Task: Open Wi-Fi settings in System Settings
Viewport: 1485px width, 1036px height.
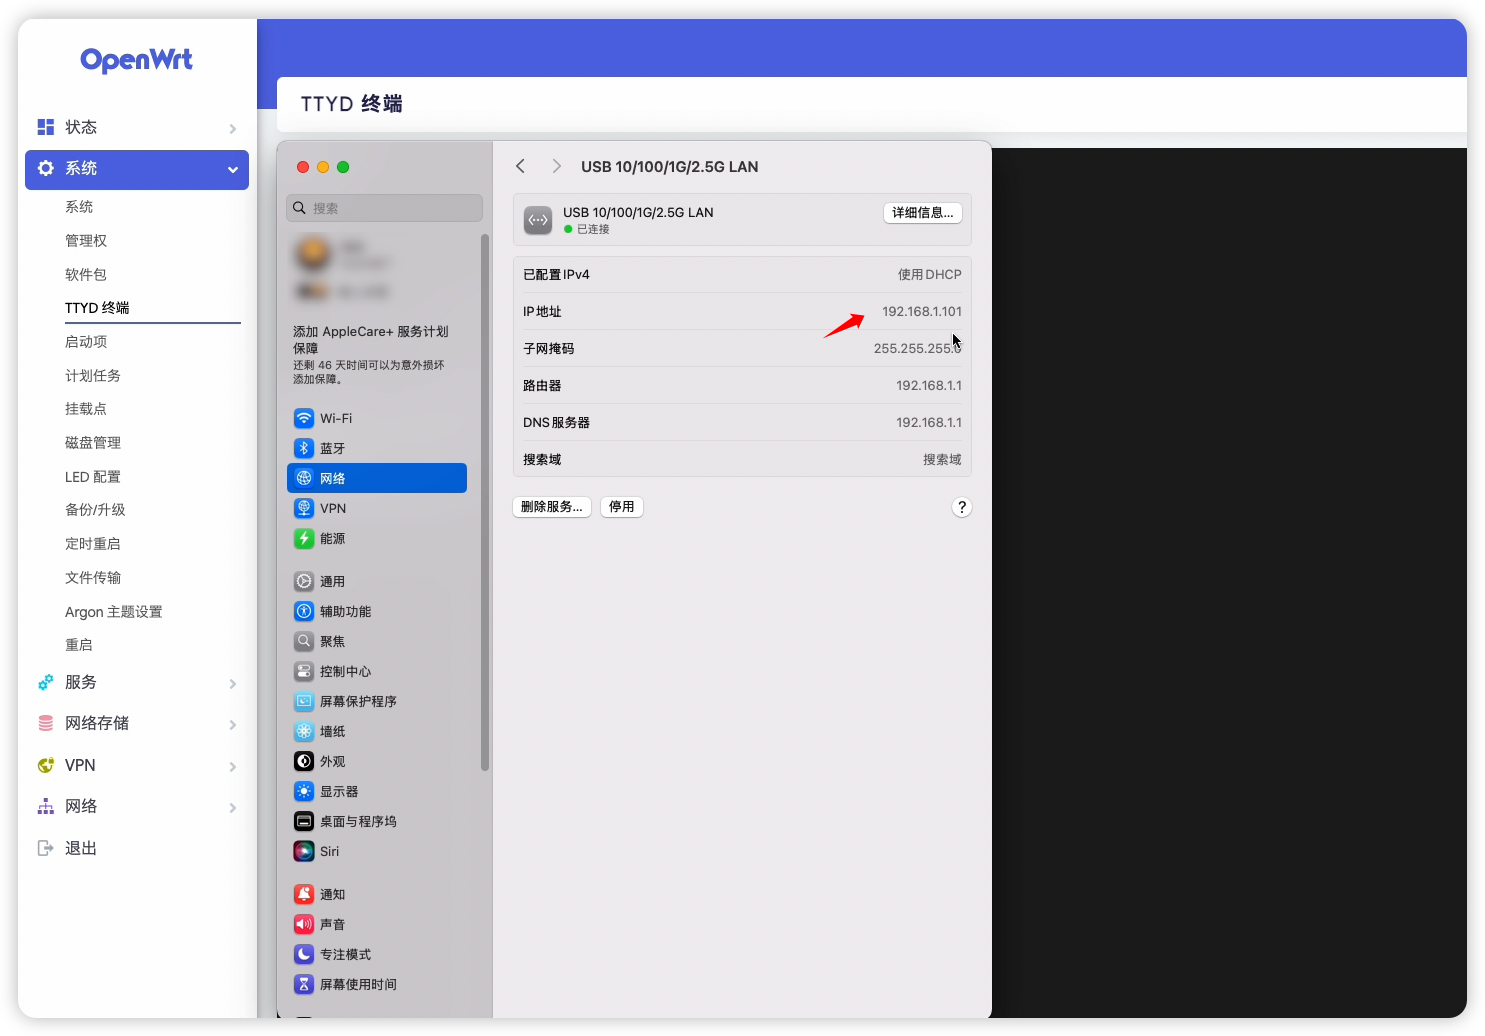Action: [335, 418]
